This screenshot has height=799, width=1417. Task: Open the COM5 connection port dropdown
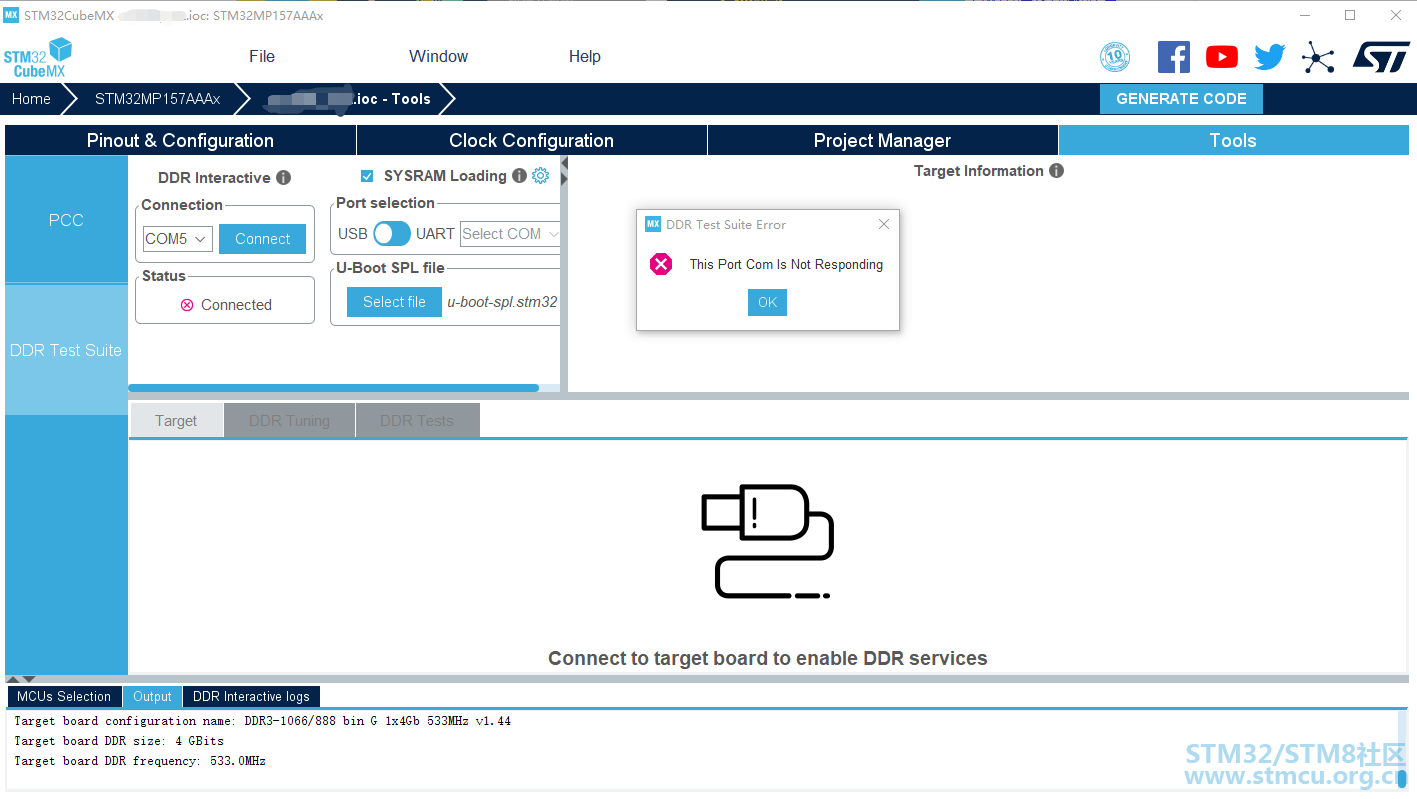178,239
